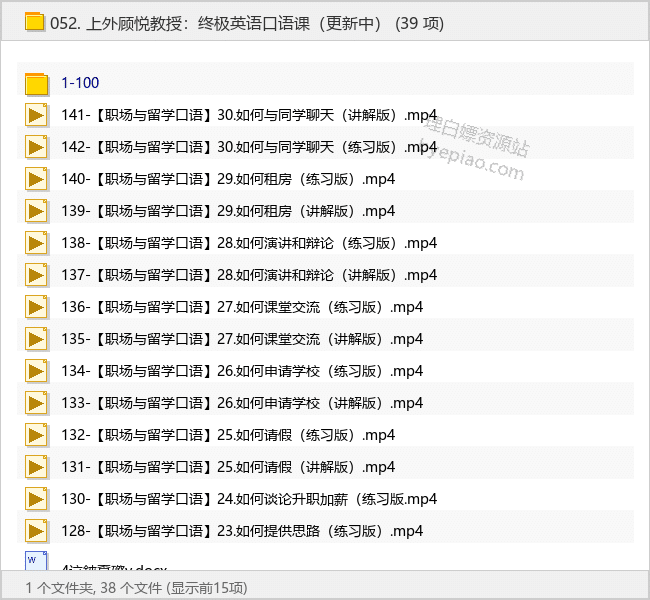The height and width of the screenshot is (600, 650).
Task: Click the folder icon beside the 052 header title
Action: pos(34,22)
